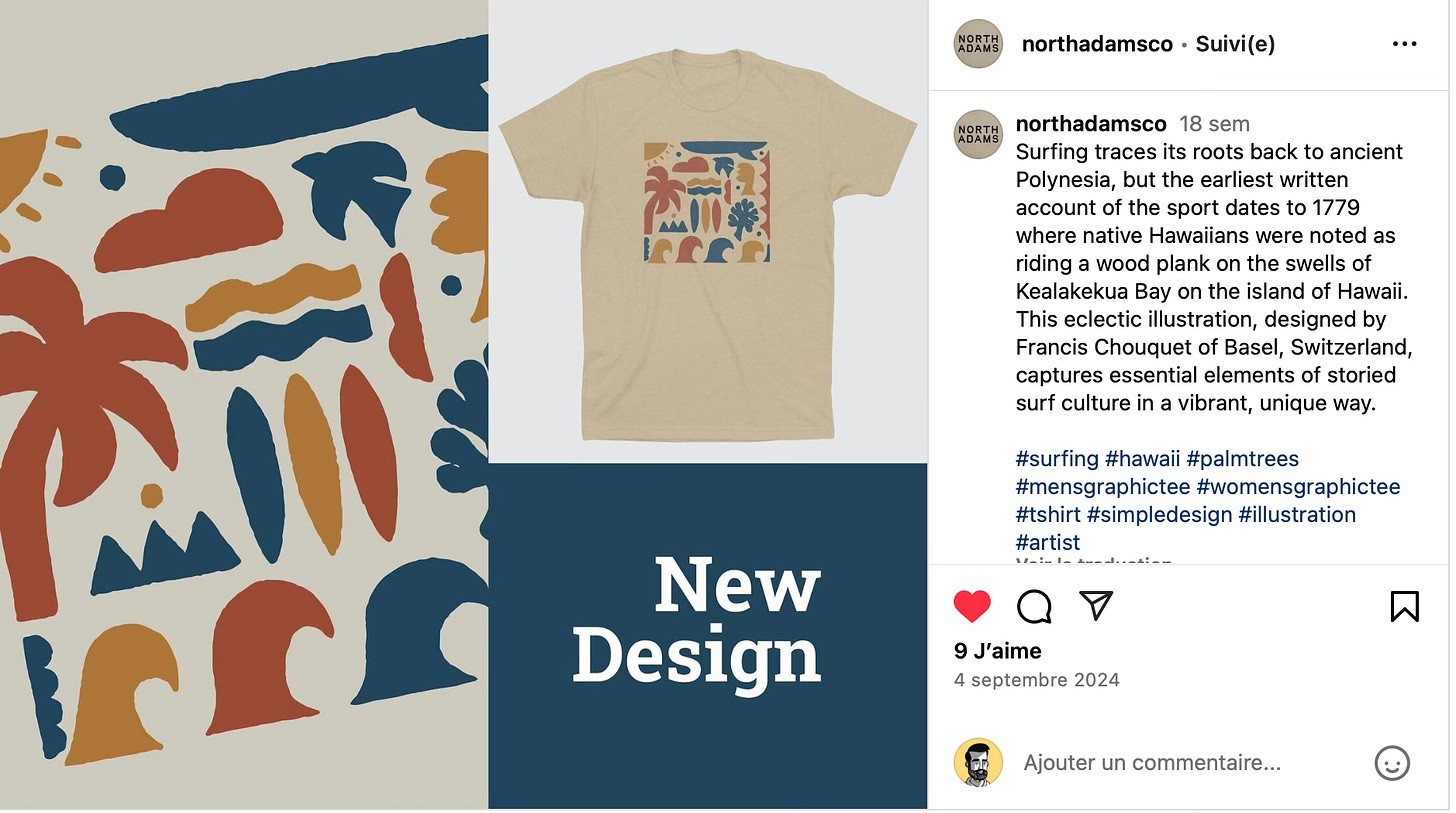1456x813 pixels.
Task: Save post with the bookmark icon
Action: (x=1405, y=606)
